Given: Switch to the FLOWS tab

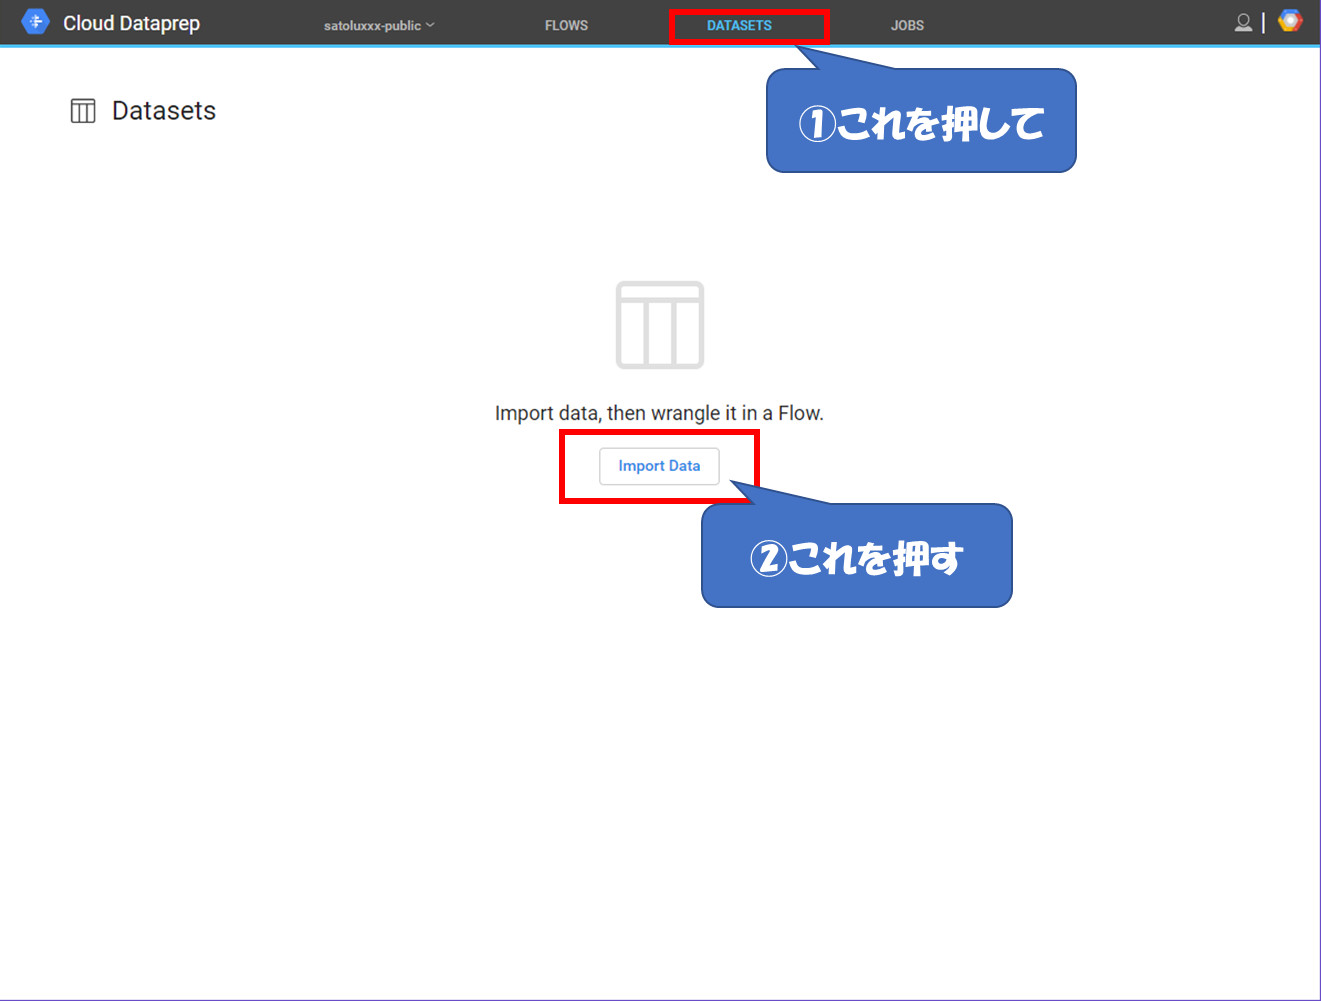Looking at the screenshot, I should (x=566, y=25).
